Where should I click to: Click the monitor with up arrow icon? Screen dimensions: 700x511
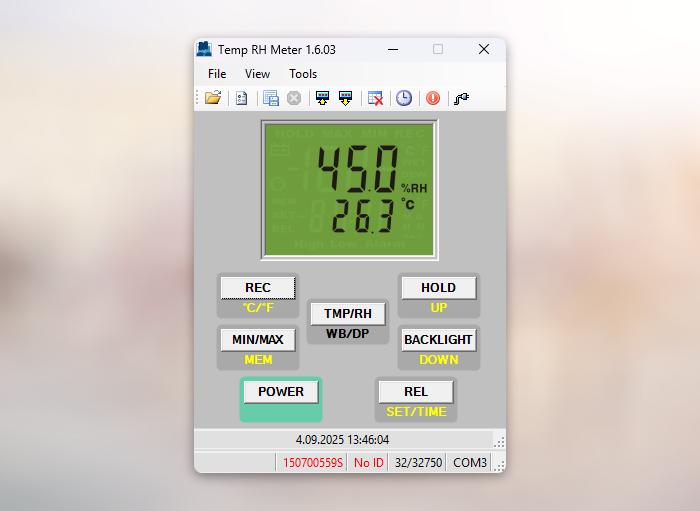click(x=322, y=98)
